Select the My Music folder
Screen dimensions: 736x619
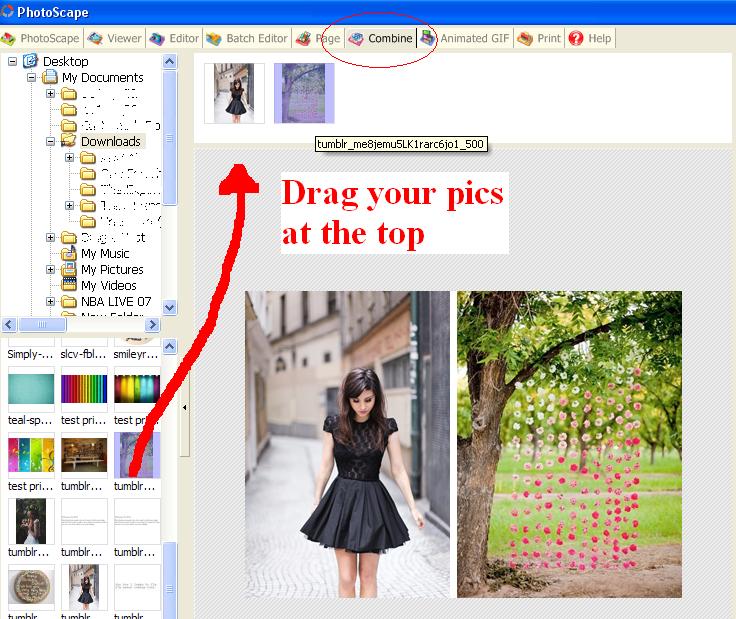[x=105, y=254]
